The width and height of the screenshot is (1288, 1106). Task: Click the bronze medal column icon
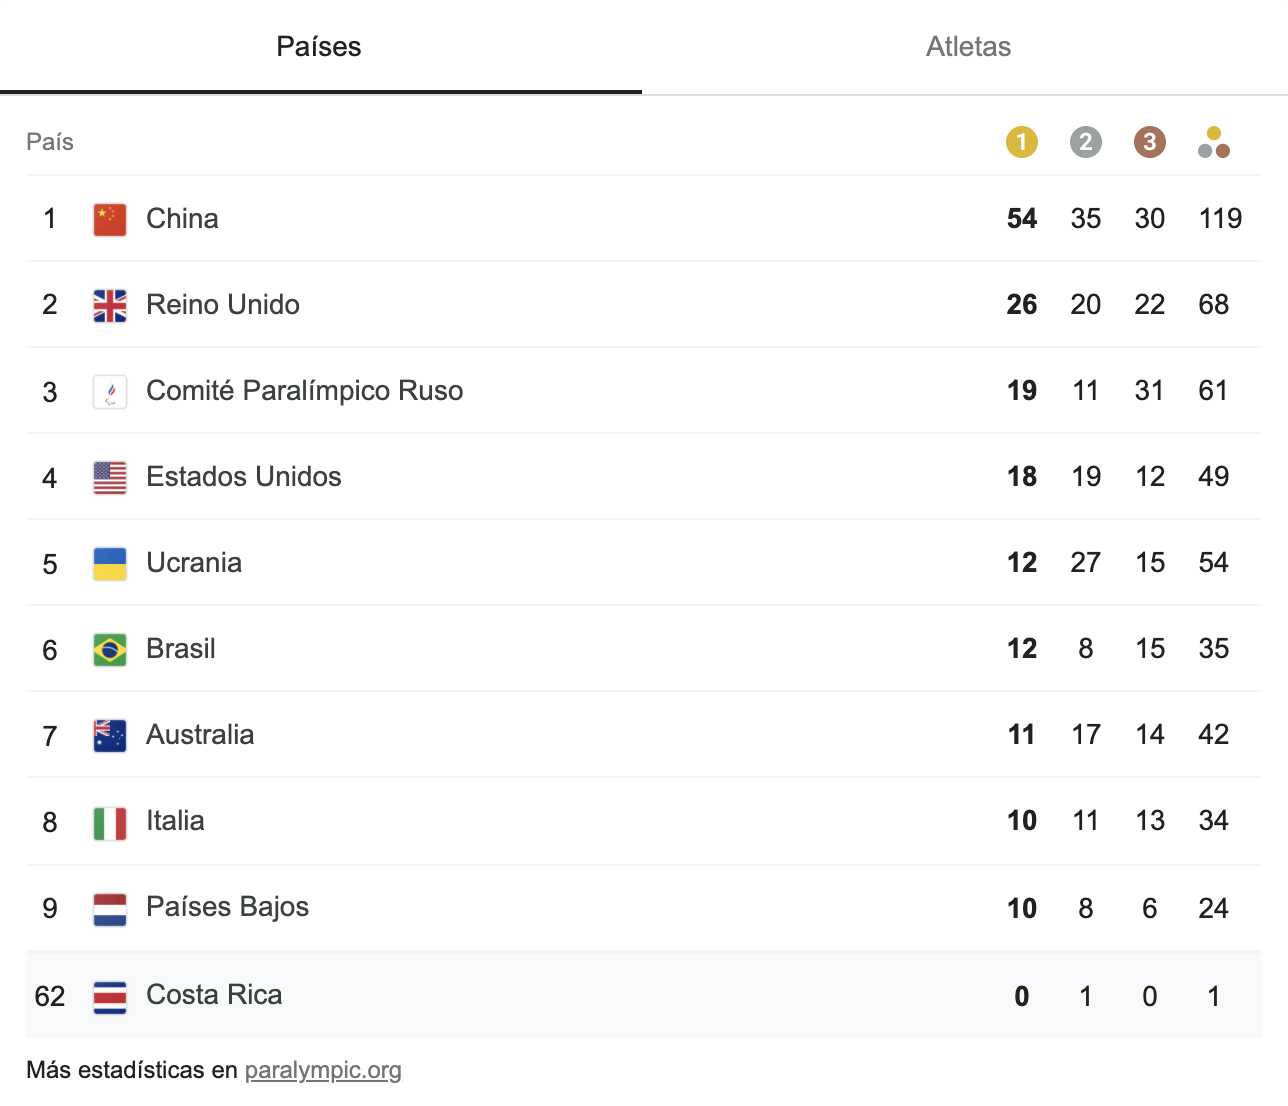1149,142
